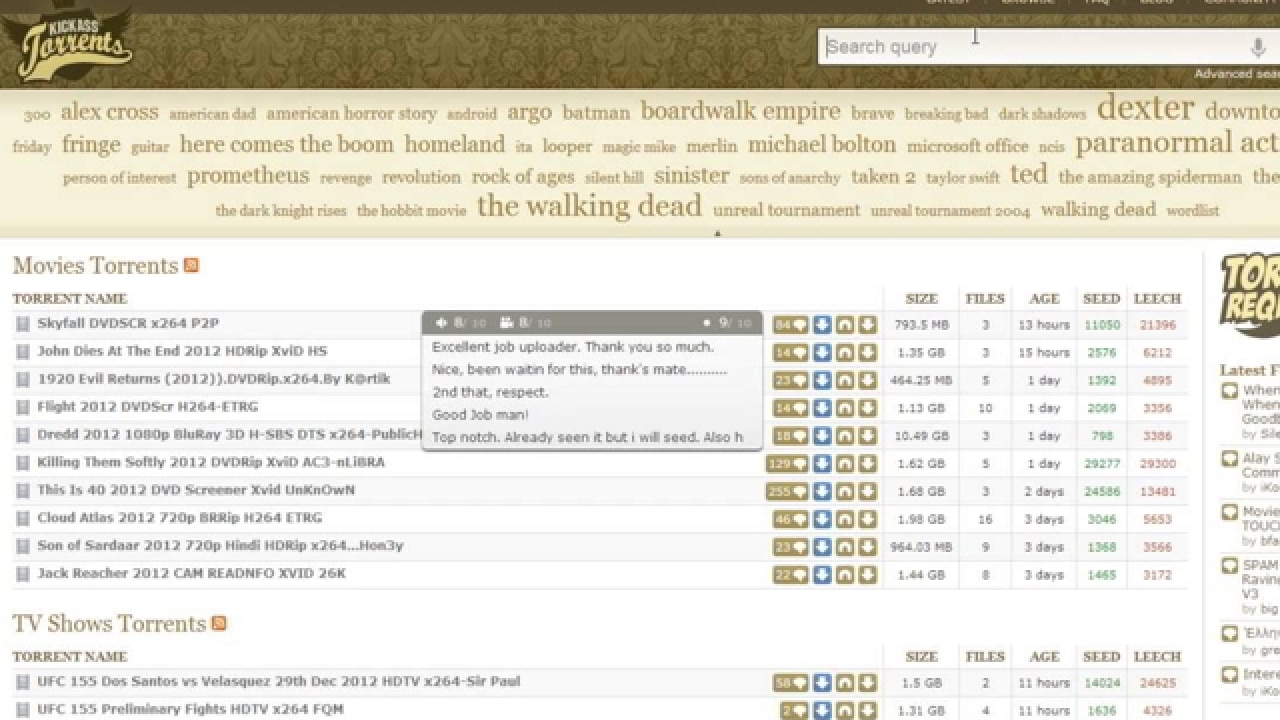The width and height of the screenshot is (1280, 720).
Task: Open John Dies At The End 2012 HDRip torrent
Action: pyautogui.click(x=182, y=351)
